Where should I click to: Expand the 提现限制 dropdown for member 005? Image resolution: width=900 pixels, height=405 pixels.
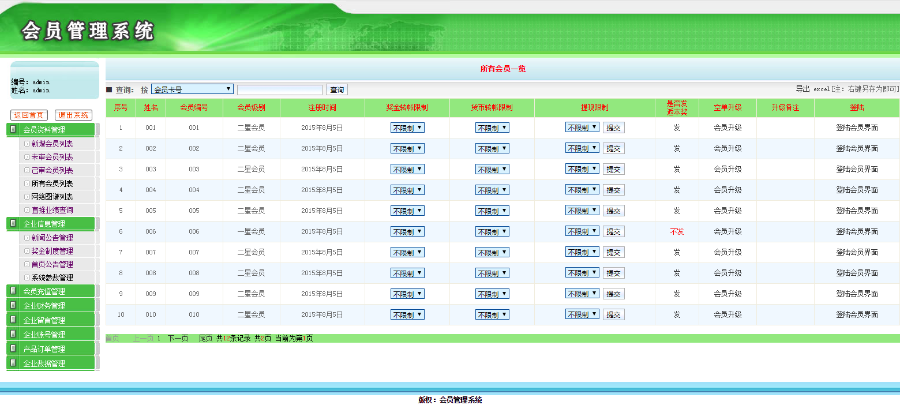click(x=582, y=211)
